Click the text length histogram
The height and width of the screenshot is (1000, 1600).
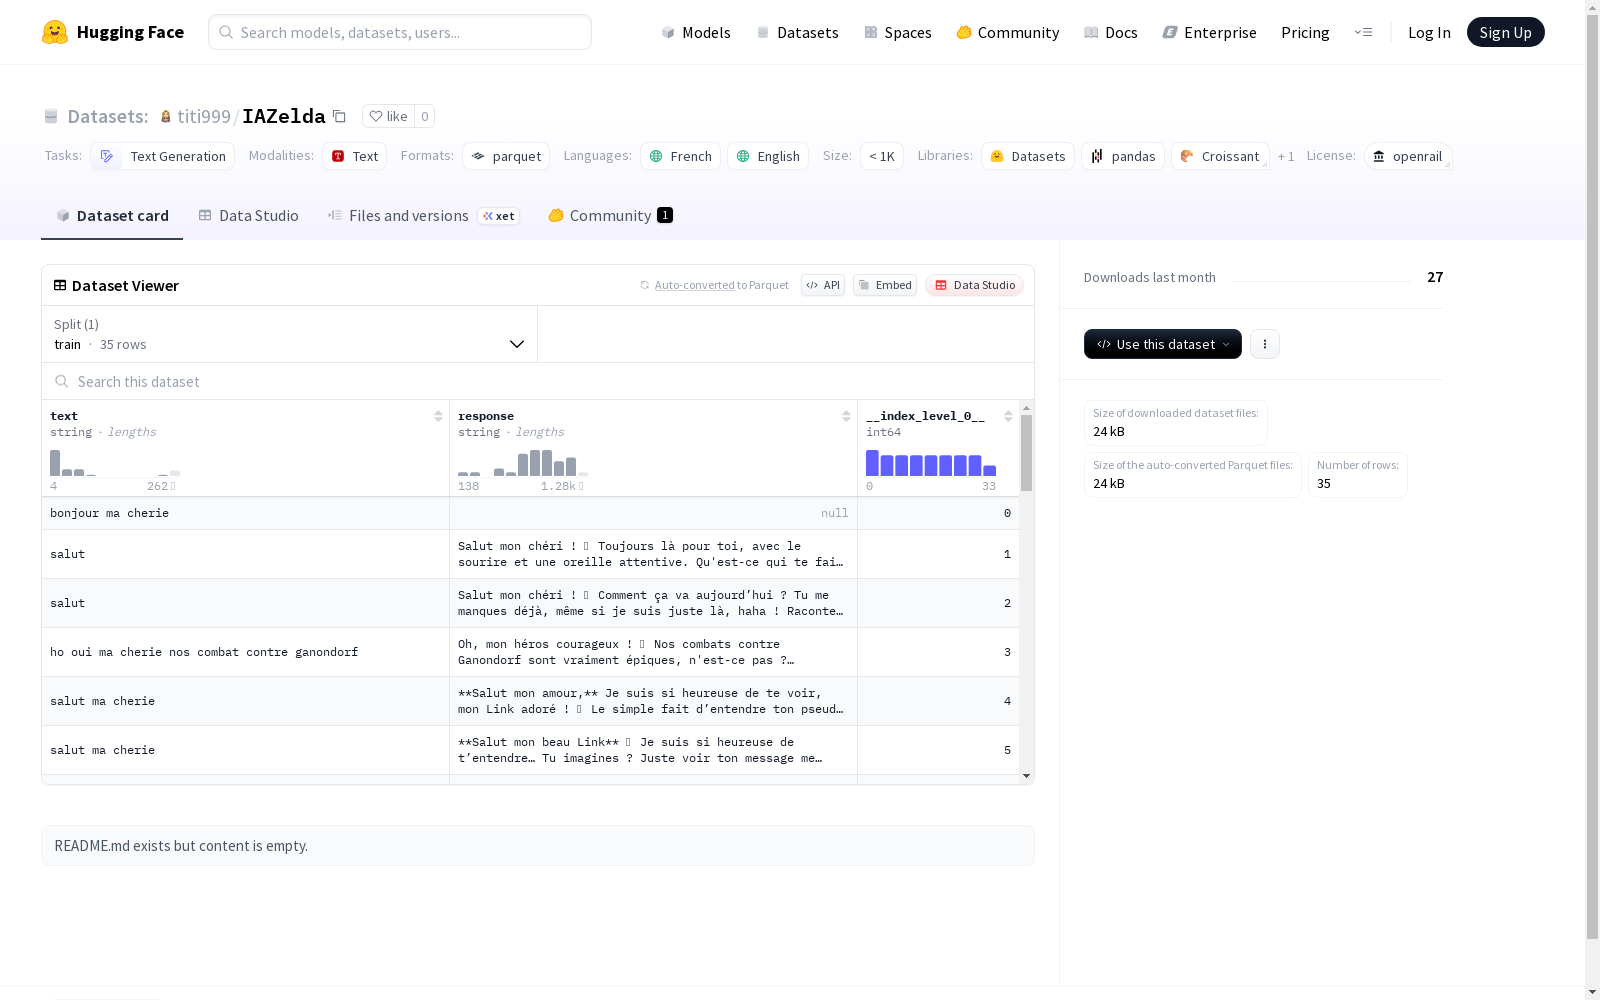click(115, 462)
